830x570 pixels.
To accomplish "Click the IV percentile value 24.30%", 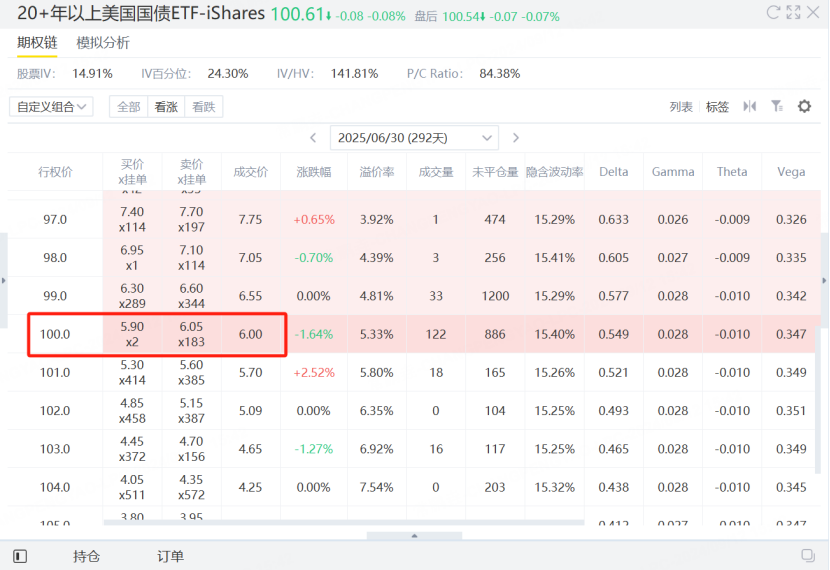I will [x=228, y=74].
